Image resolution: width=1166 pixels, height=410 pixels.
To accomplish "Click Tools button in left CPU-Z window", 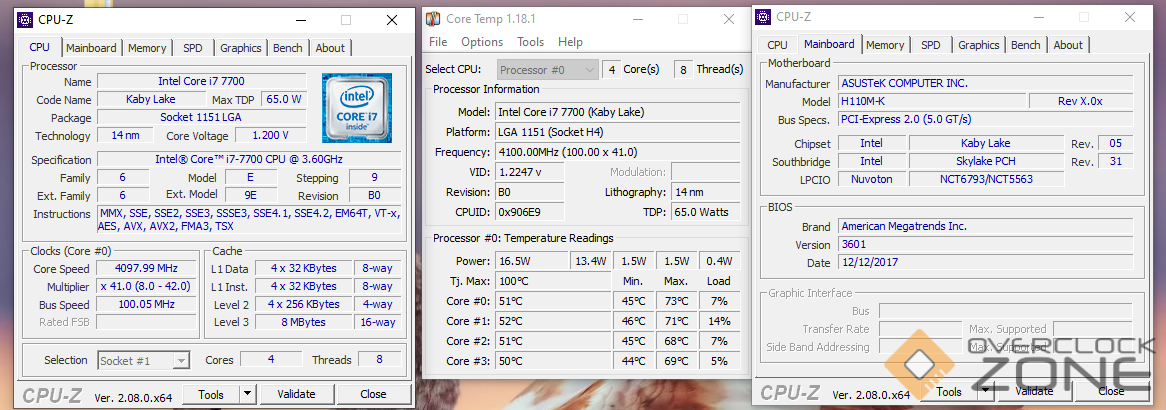I will coord(211,394).
